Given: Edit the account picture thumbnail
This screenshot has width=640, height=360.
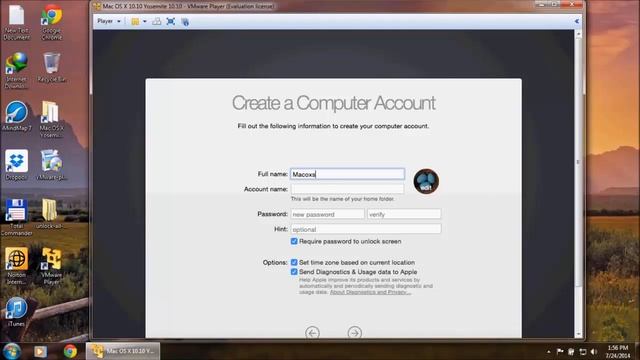Looking at the screenshot, I should [x=426, y=181].
